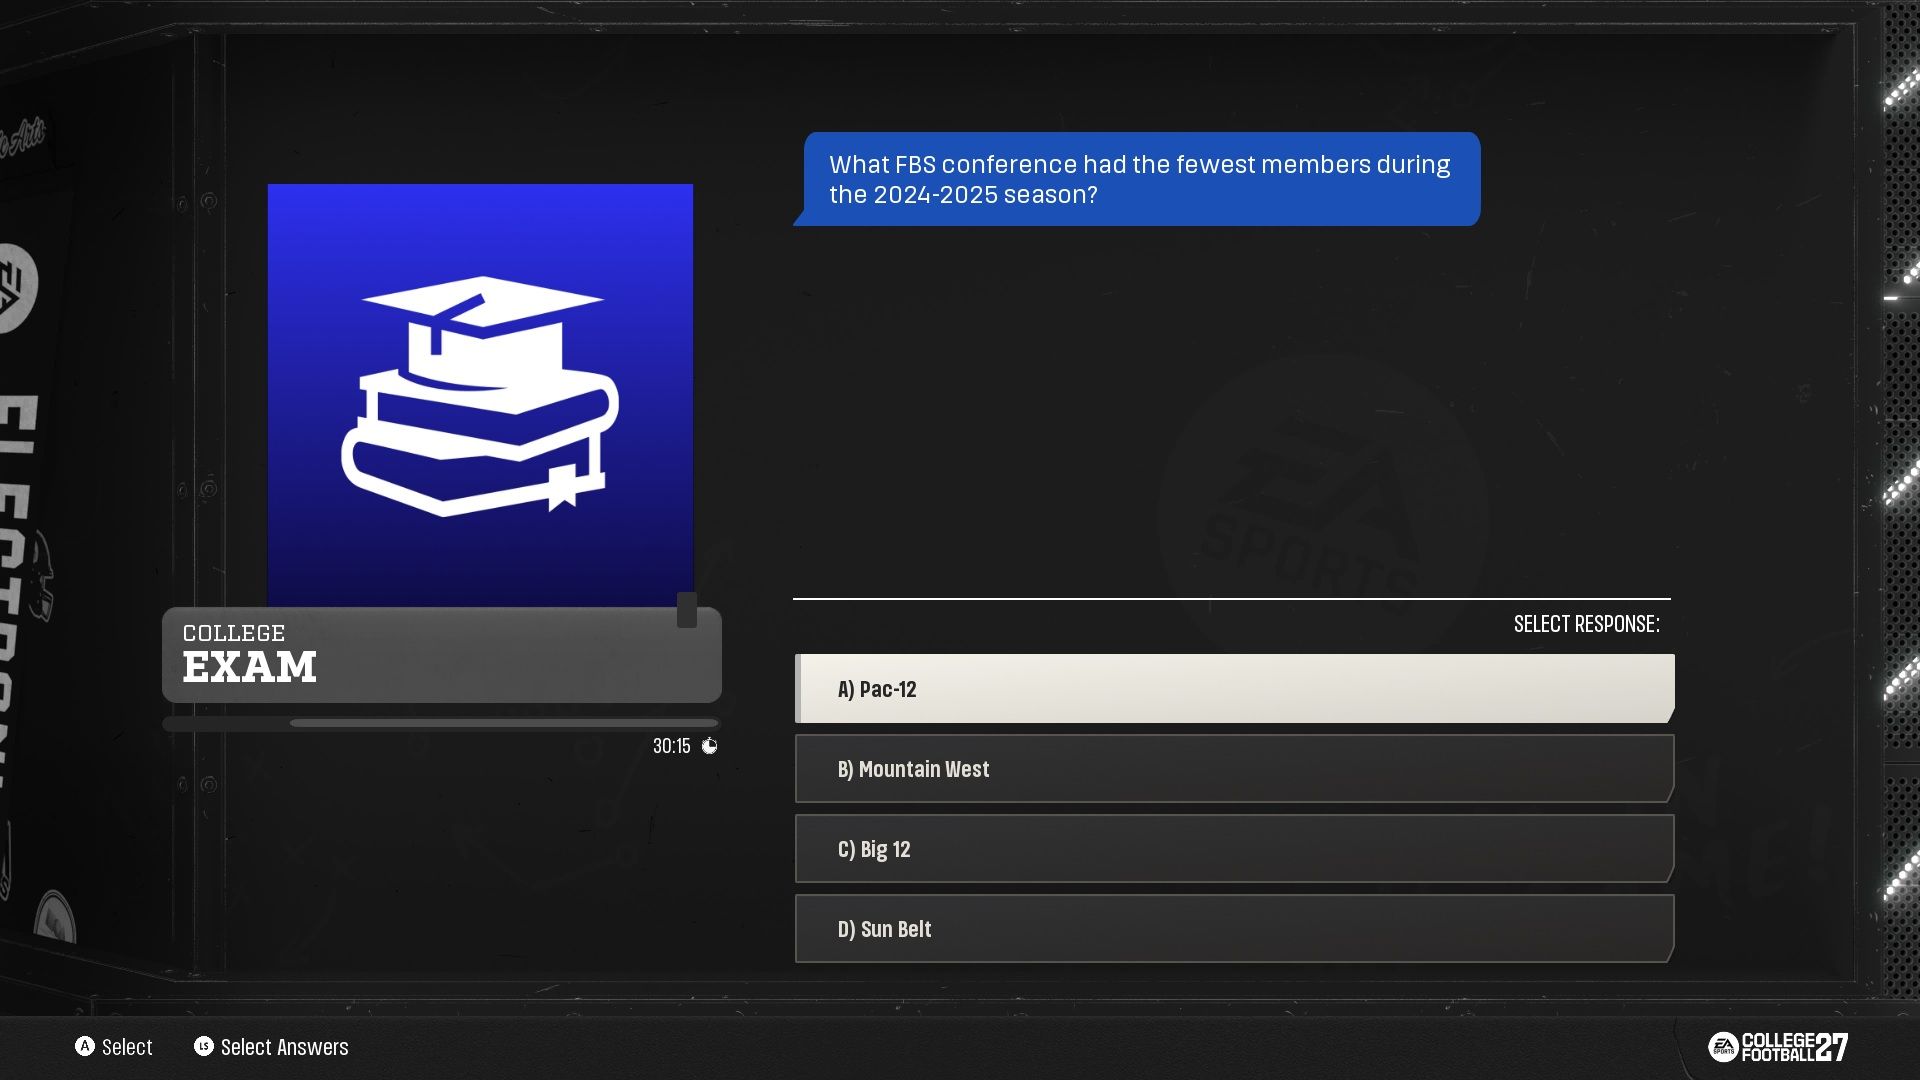Click the LS Select Answers prompt icon
This screenshot has height=1080, width=1920.
[204, 1046]
